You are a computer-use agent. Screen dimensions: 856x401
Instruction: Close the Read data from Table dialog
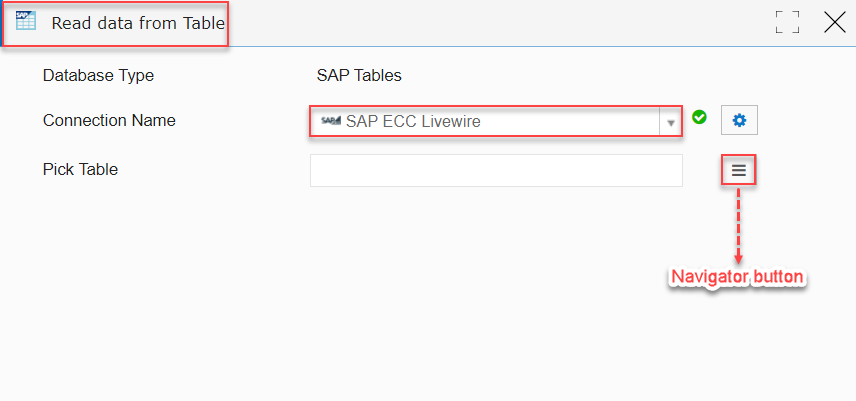coord(835,22)
